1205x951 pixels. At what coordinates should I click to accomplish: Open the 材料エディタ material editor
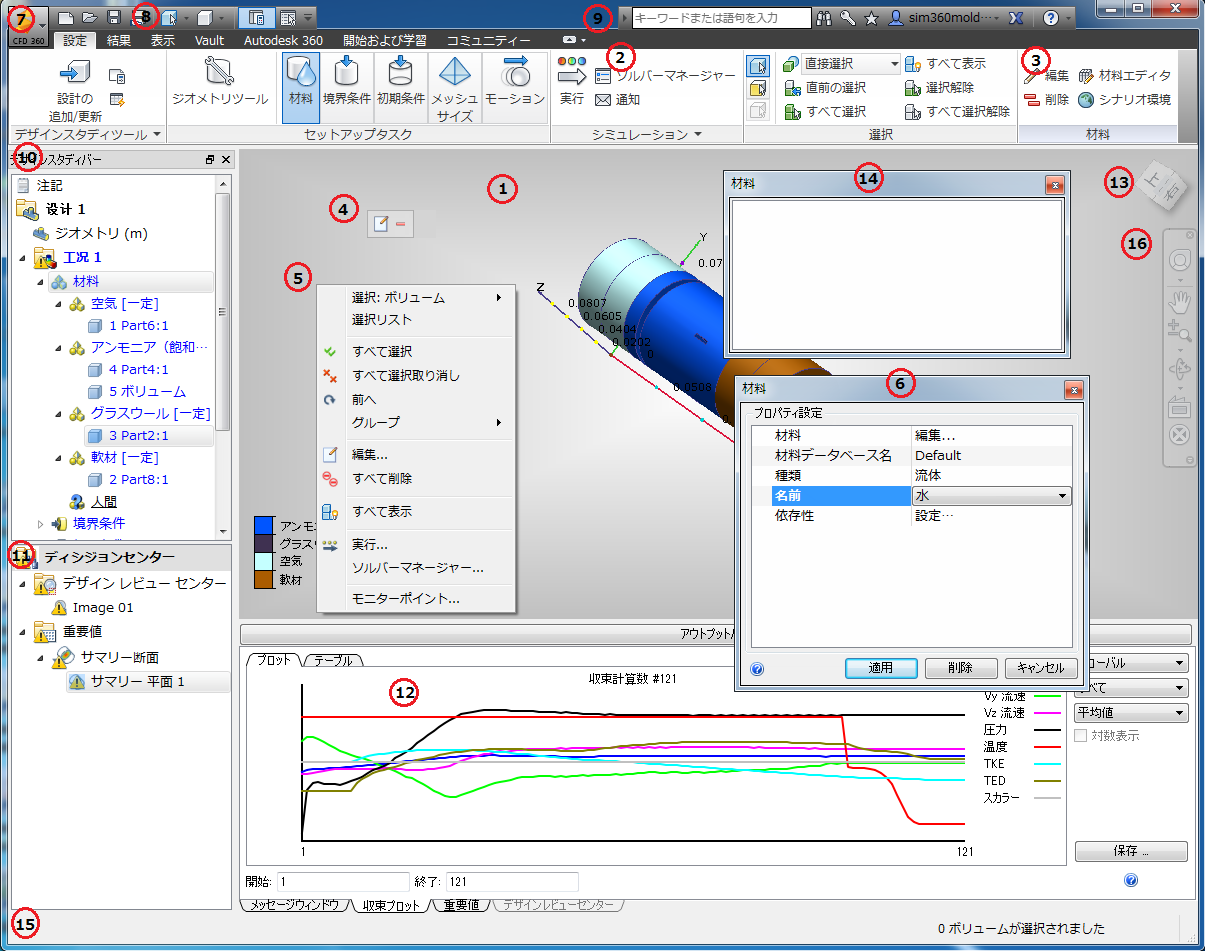1125,75
